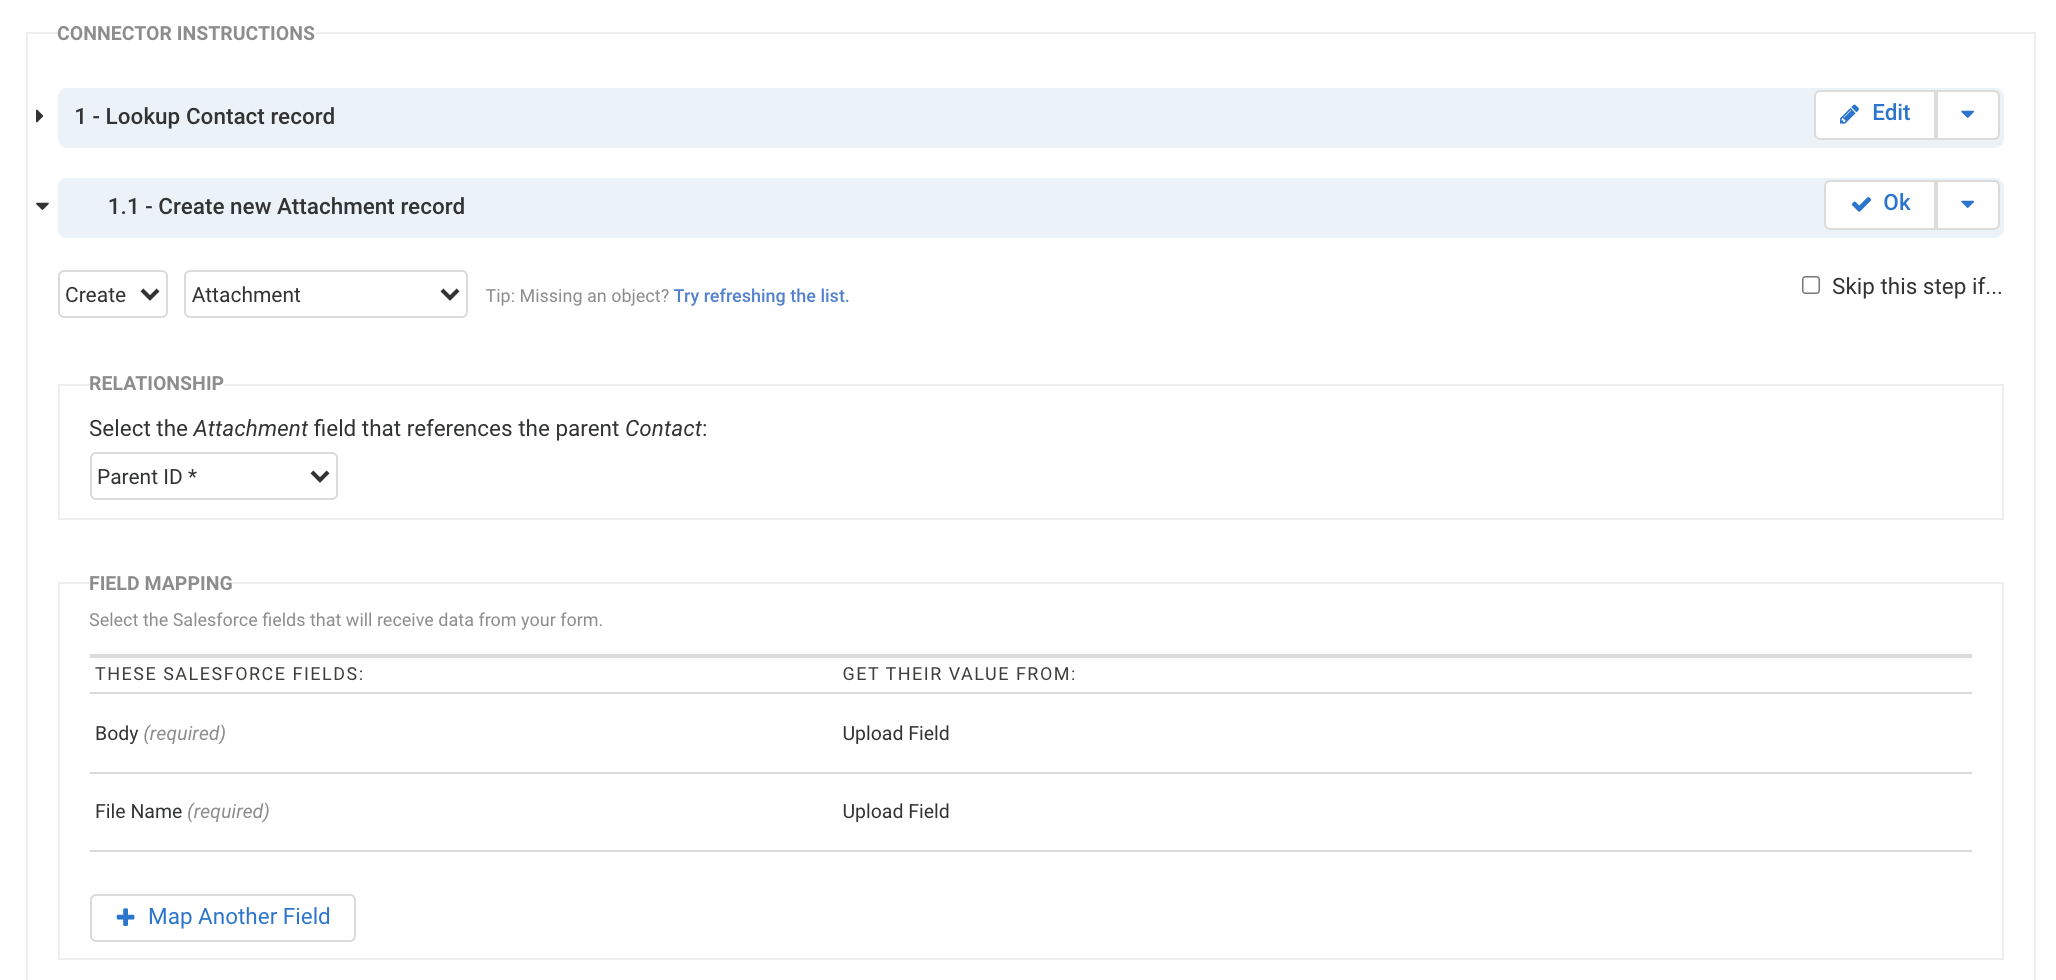Click the Map Another Field button
Viewport: 2056px width, 980px height.
[x=223, y=917]
